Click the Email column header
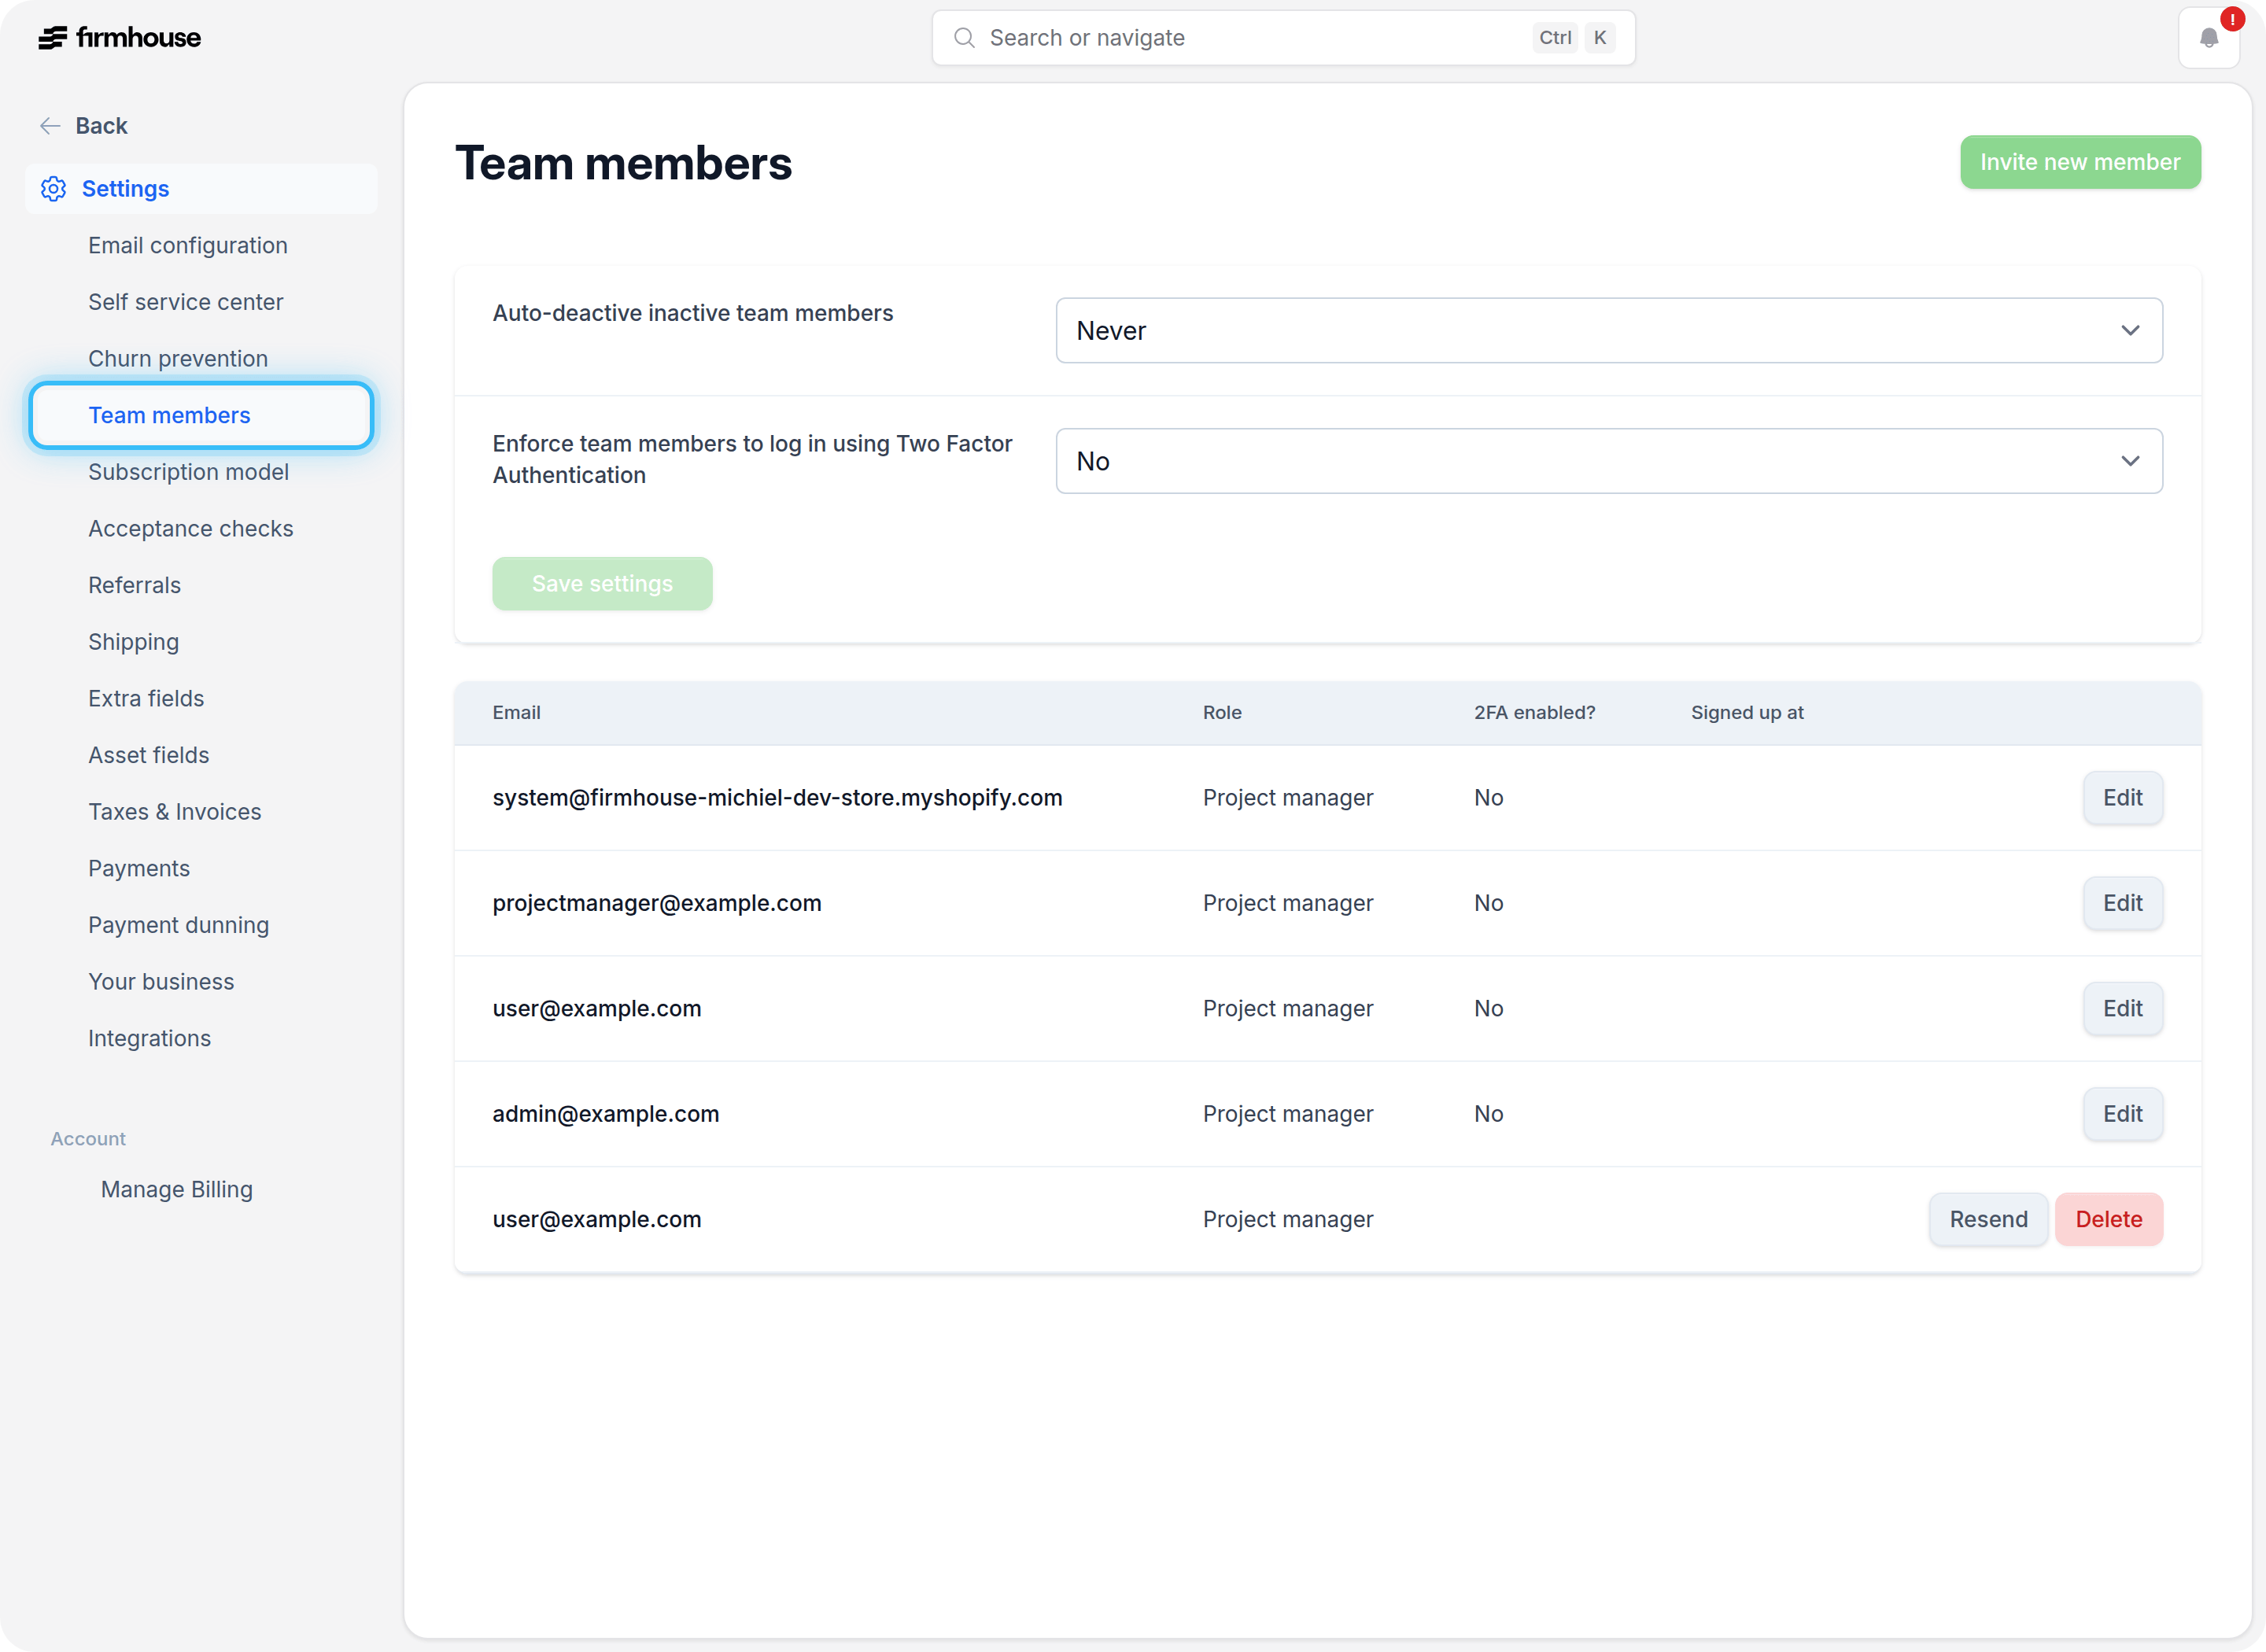2266x1652 pixels. (x=516, y=713)
